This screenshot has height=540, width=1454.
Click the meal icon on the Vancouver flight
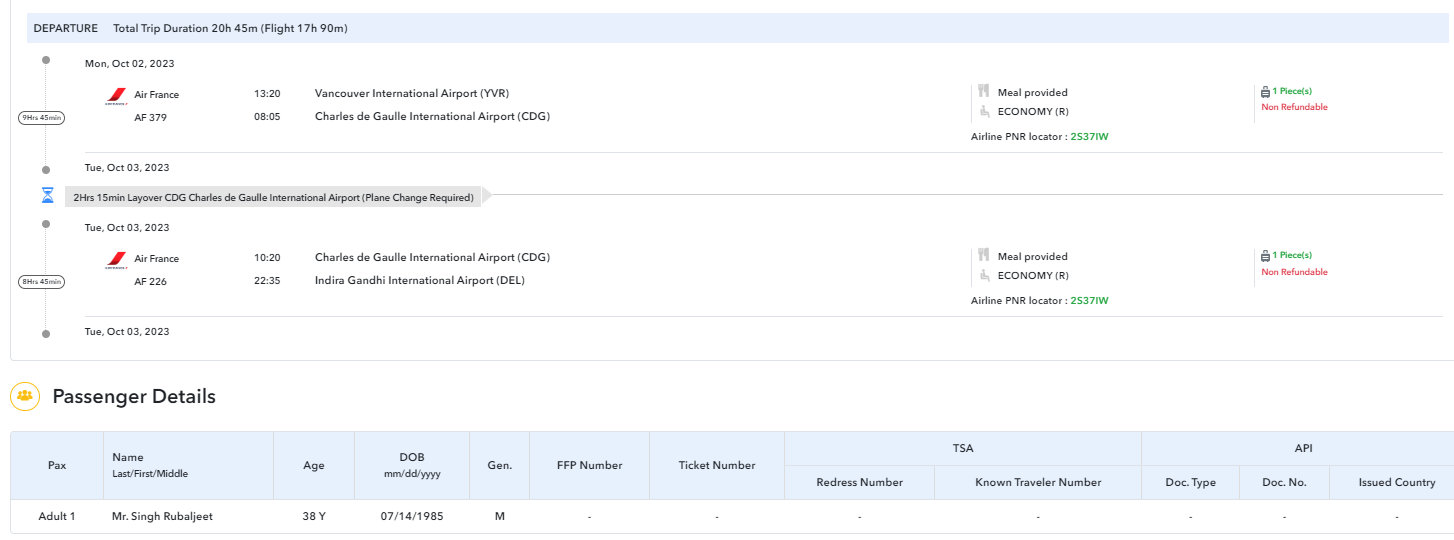click(984, 92)
